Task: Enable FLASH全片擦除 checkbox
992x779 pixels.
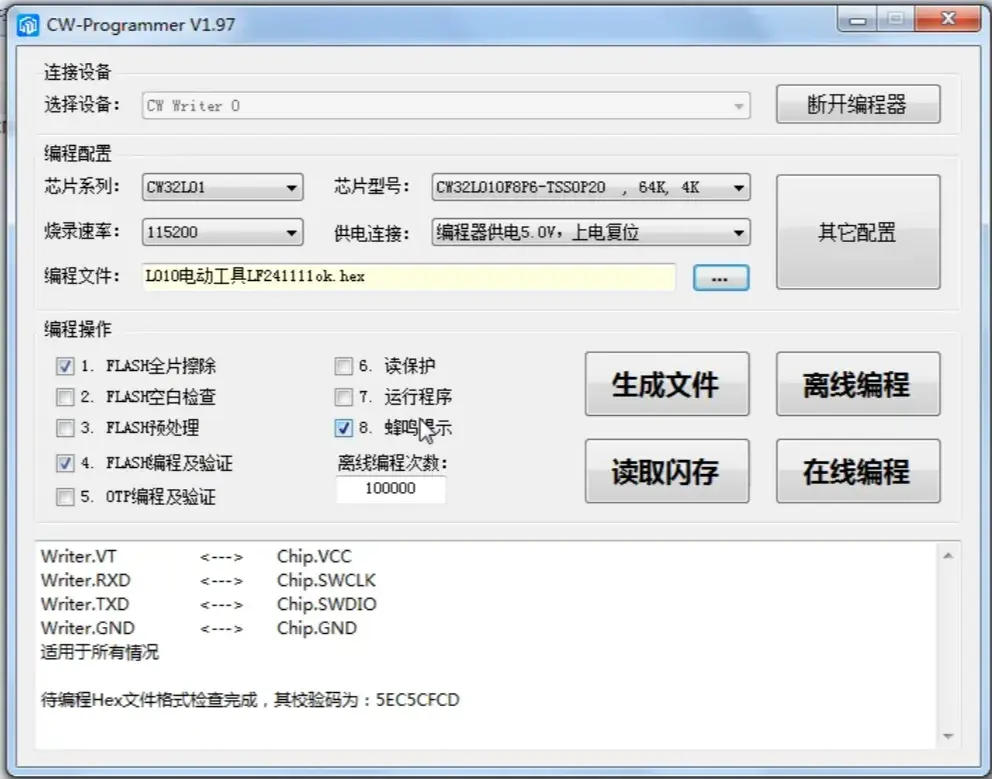Action: (65, 366)
